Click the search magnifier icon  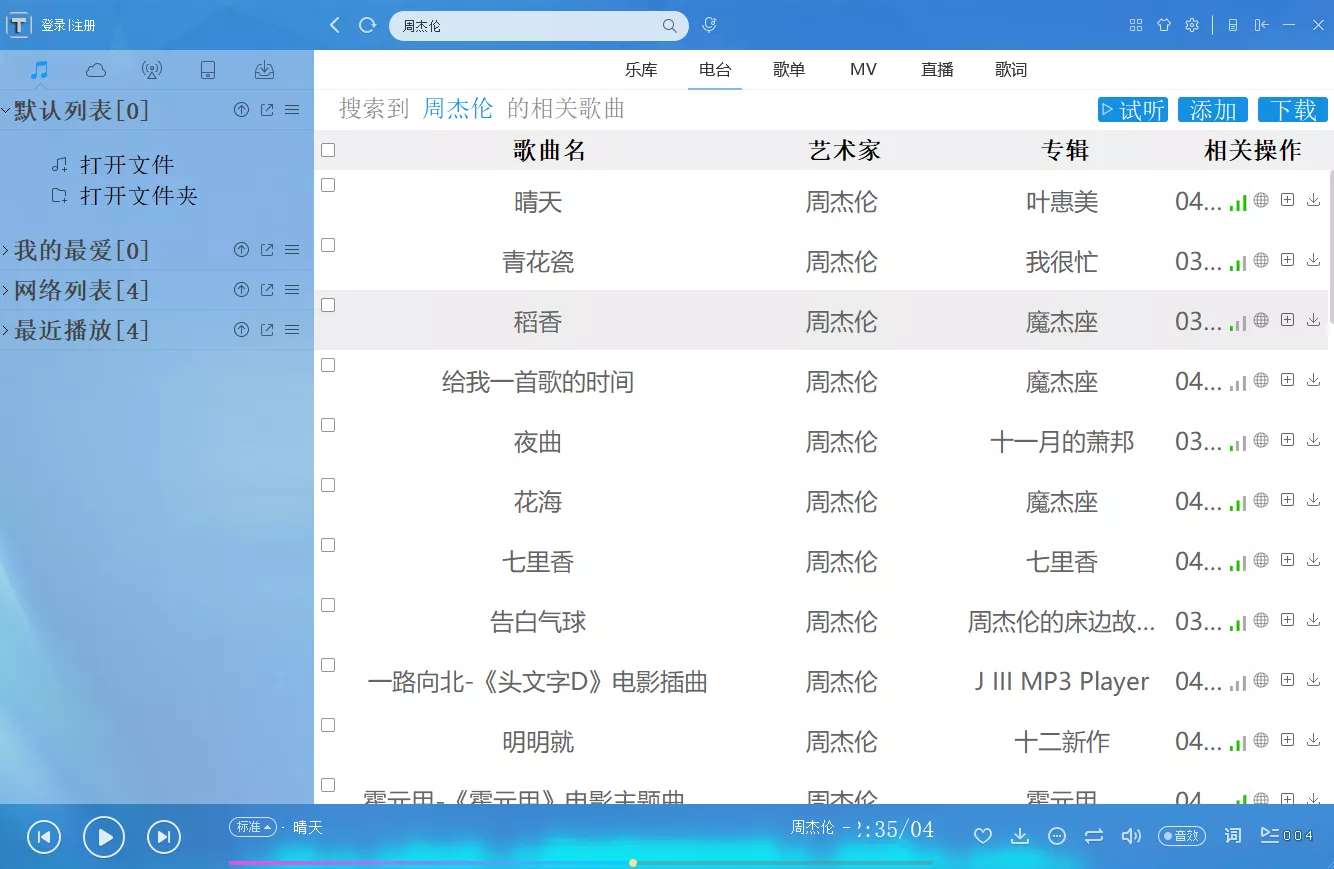669,26
